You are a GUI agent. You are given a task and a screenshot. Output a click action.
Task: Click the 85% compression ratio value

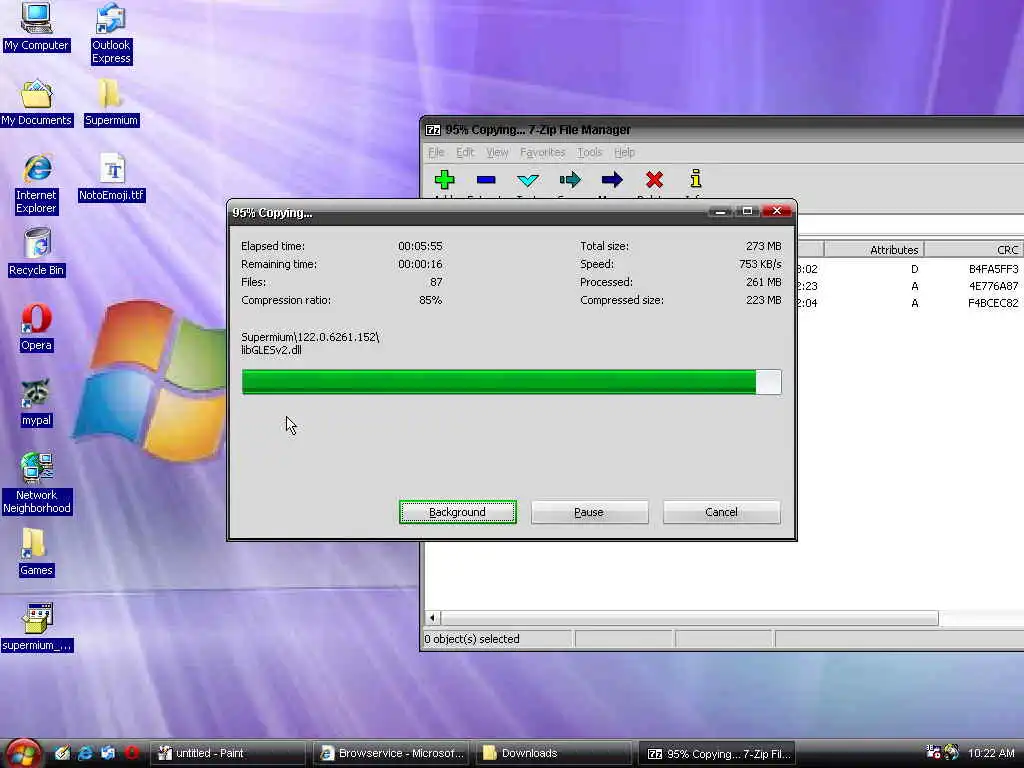[430, 300]
